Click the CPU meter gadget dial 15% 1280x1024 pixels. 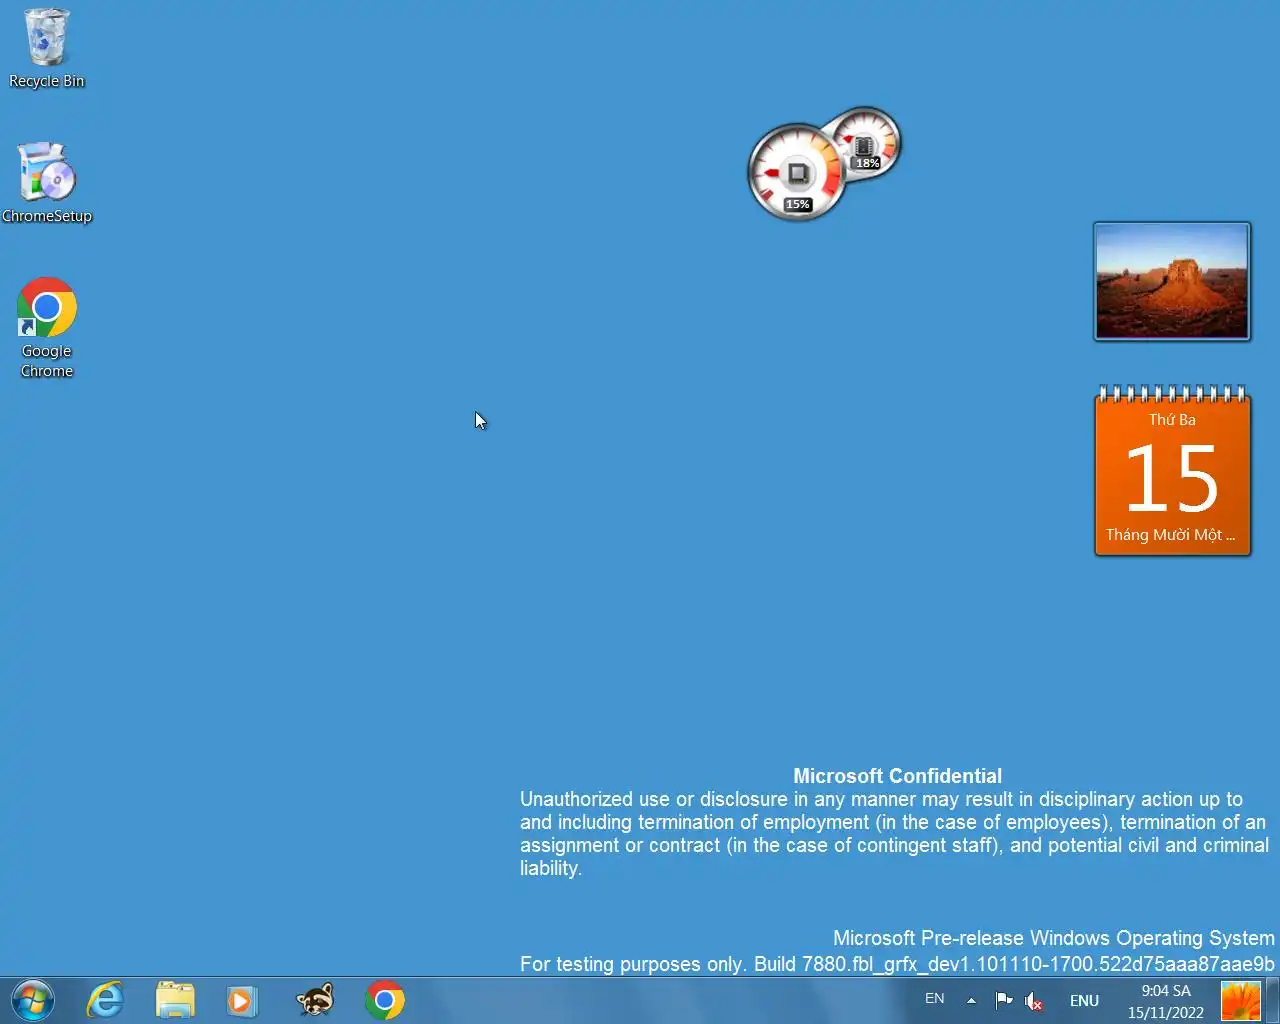(x=797, y=173)
